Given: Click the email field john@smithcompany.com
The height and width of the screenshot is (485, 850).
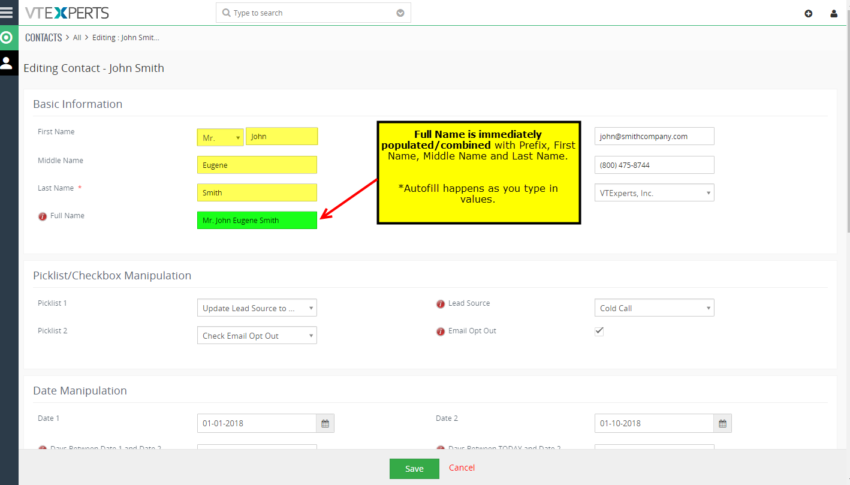Looking at the screenshot, I should (x=654, y=136).
